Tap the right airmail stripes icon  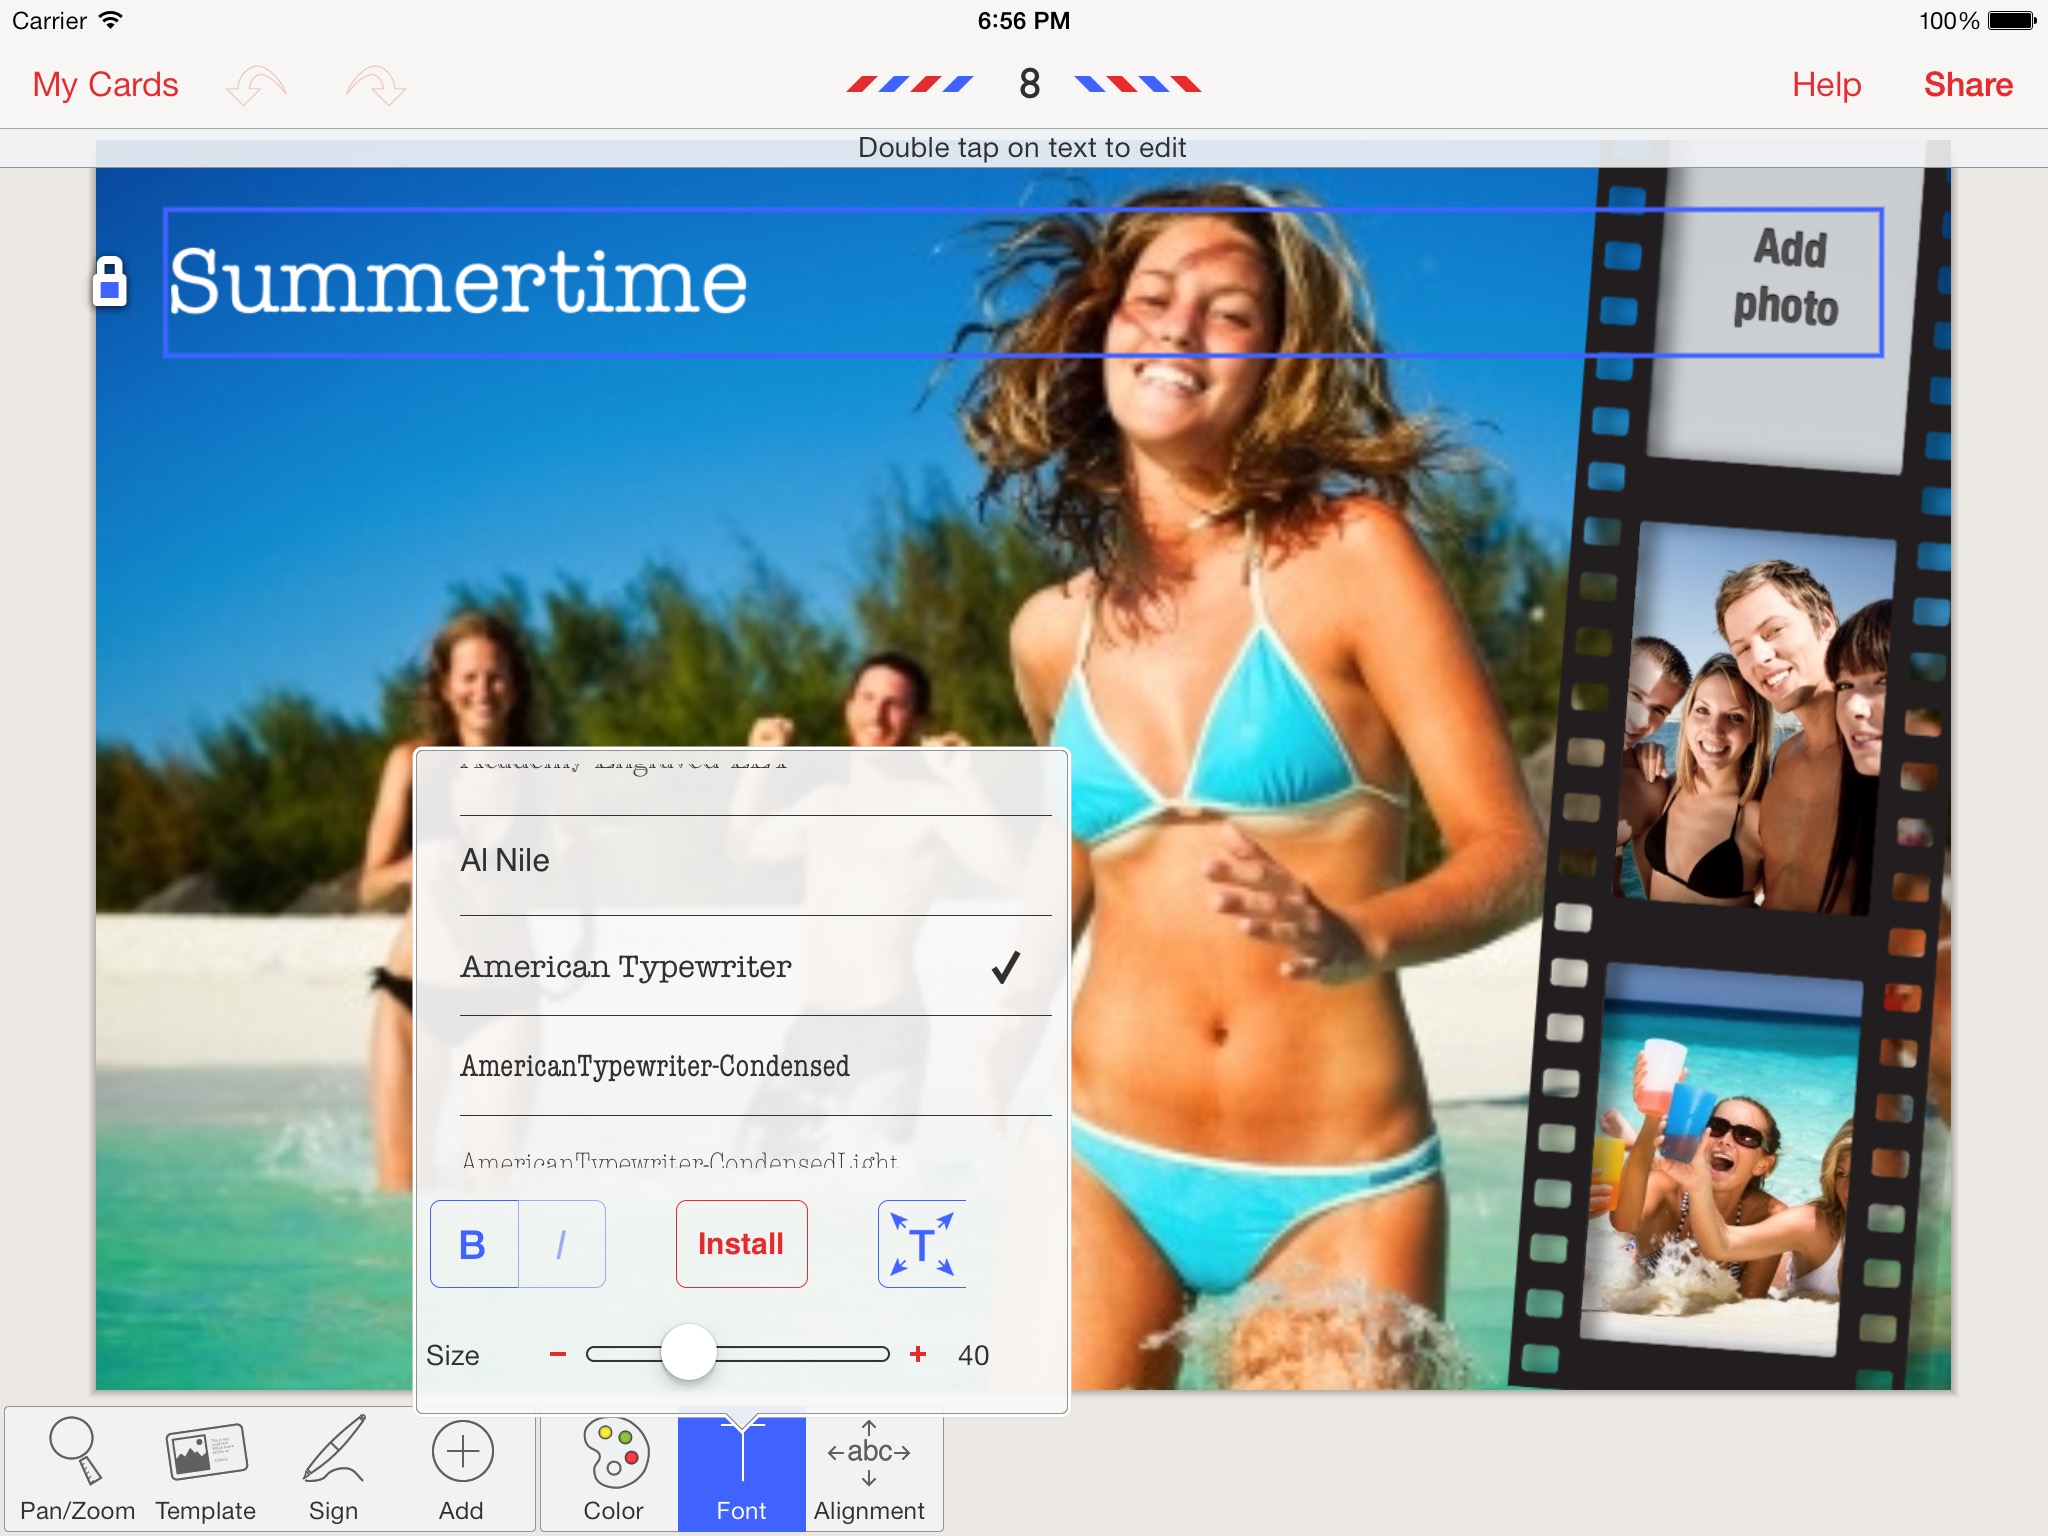pyautogui.click(x=1138, y=84)
